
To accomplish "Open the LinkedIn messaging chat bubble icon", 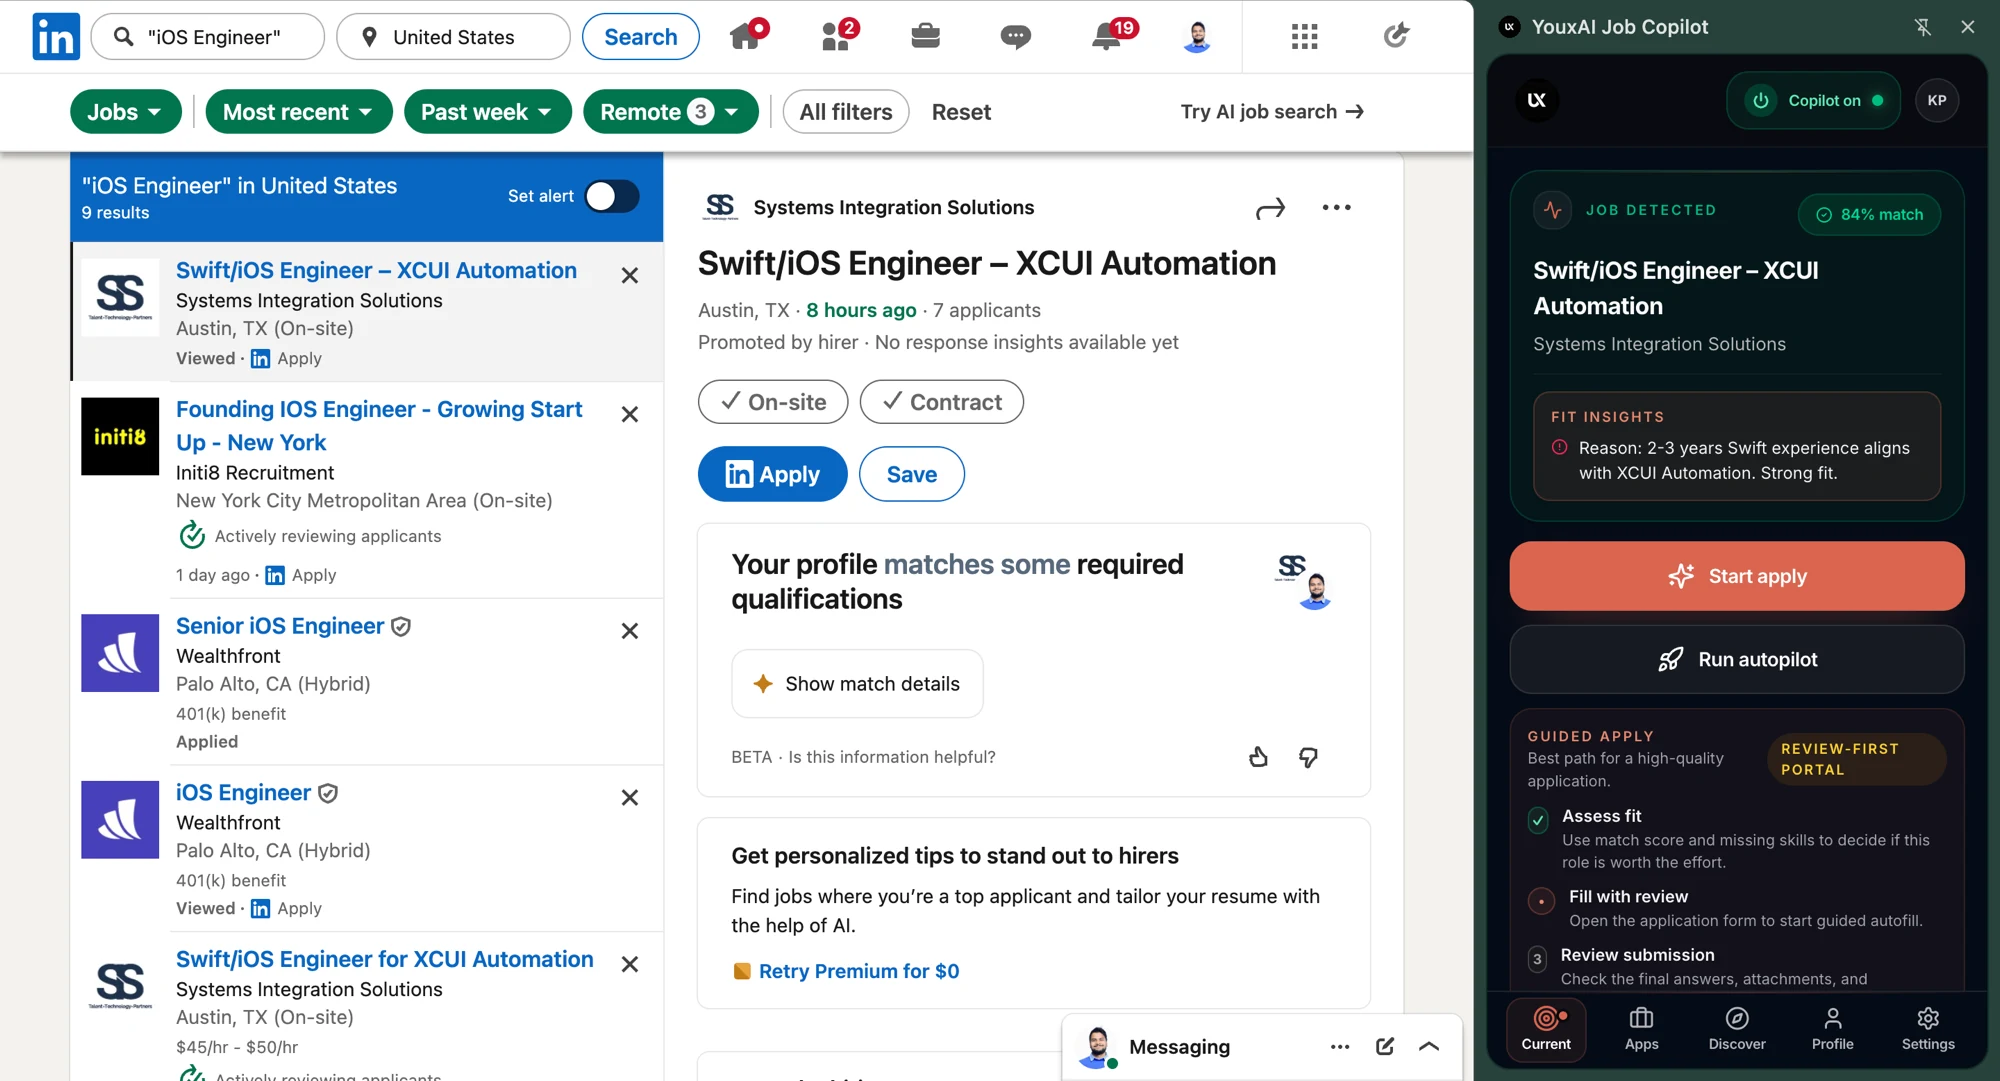I will click(x=1015, y=37).
